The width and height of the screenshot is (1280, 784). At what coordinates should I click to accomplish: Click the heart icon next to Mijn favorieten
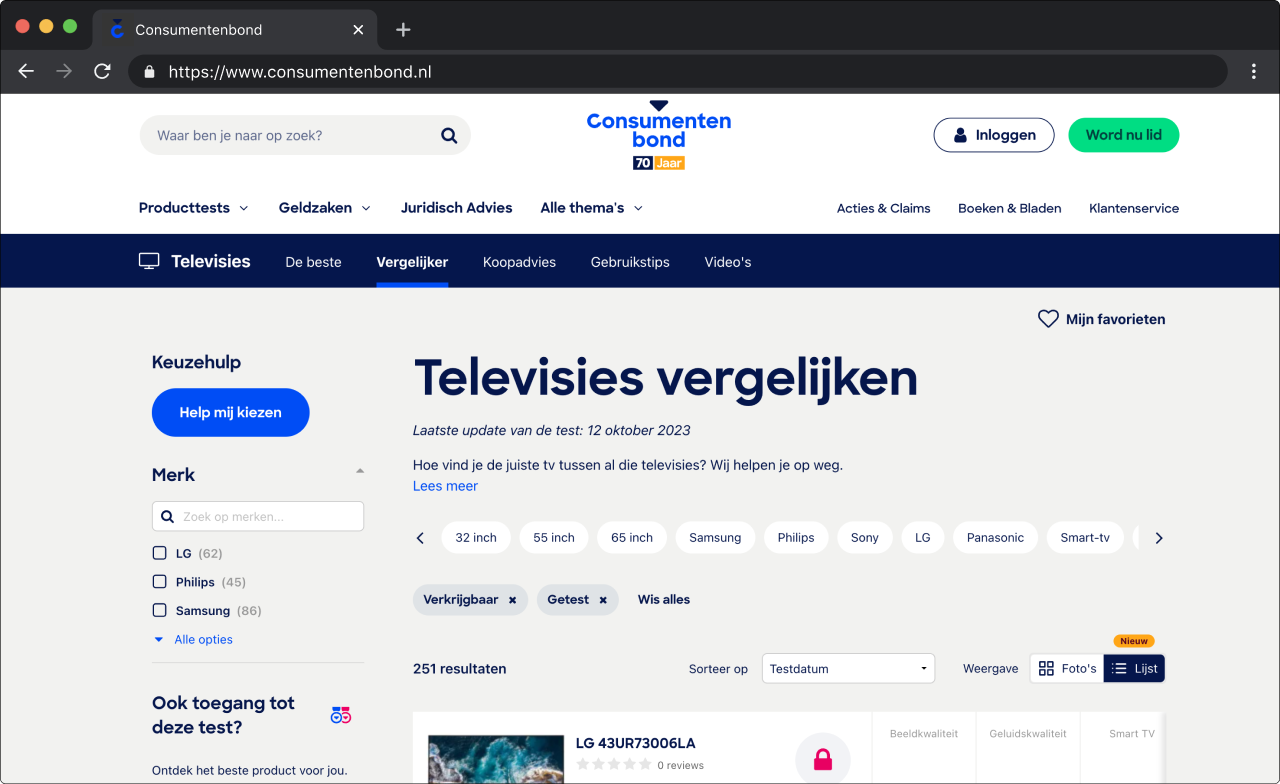(x=1047, y=318)
